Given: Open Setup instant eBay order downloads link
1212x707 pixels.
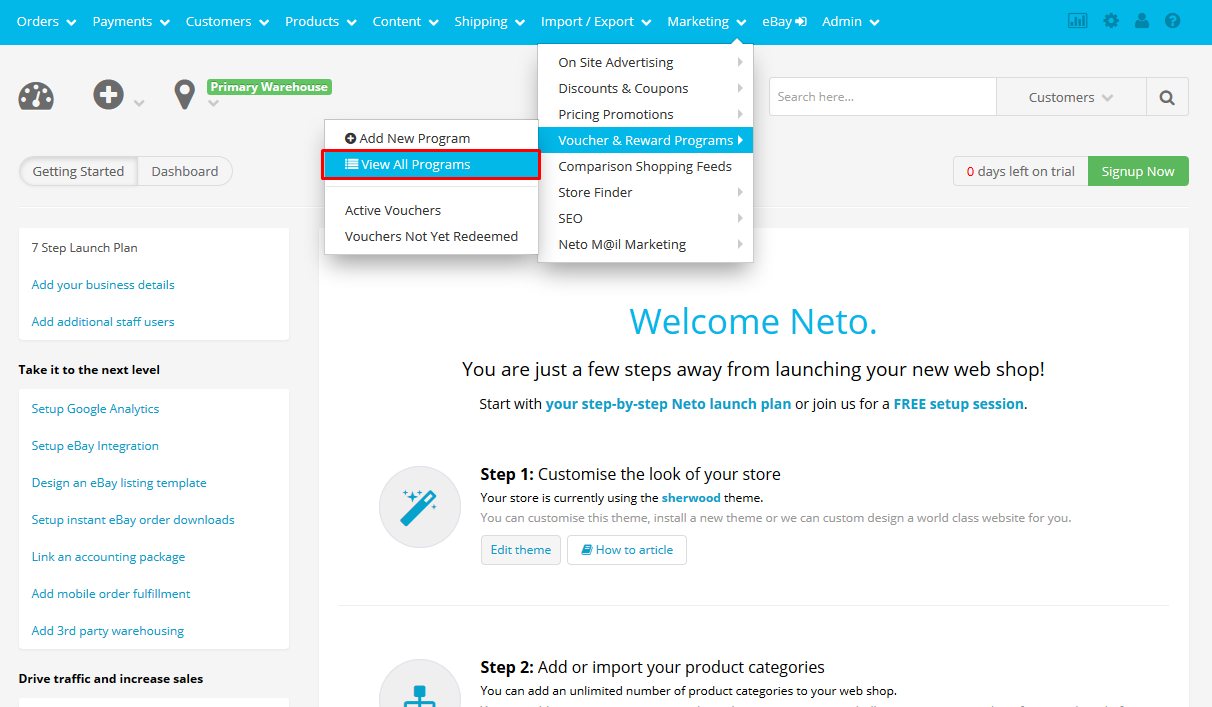Looking at the screenshot, I should pyautogui.click(x=133, y=520).
